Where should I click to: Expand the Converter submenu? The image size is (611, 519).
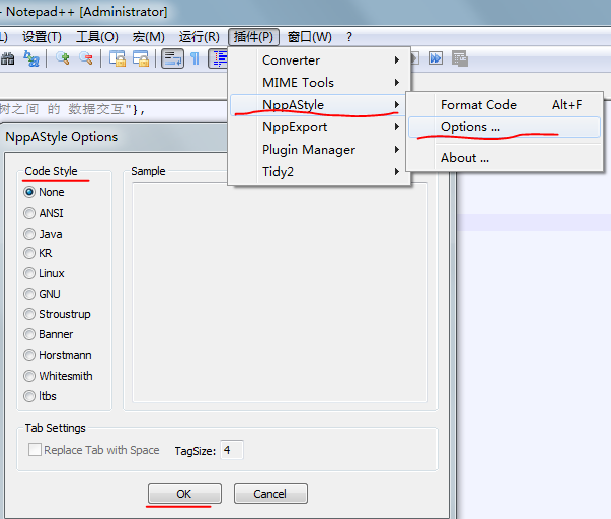(319, 60)
